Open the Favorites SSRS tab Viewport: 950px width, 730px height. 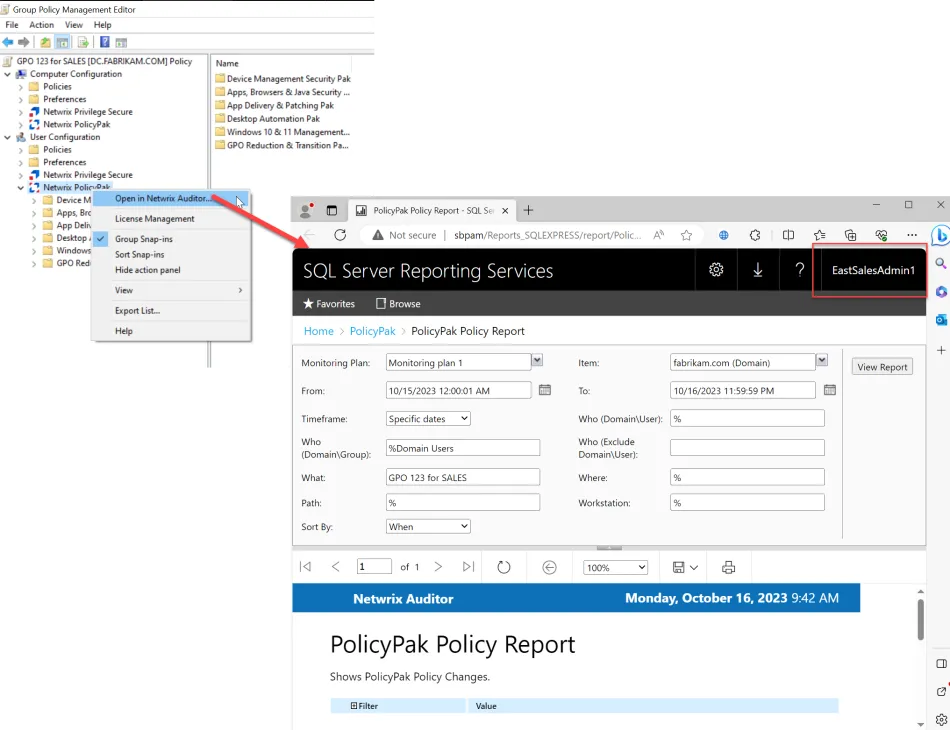(329, 304)
